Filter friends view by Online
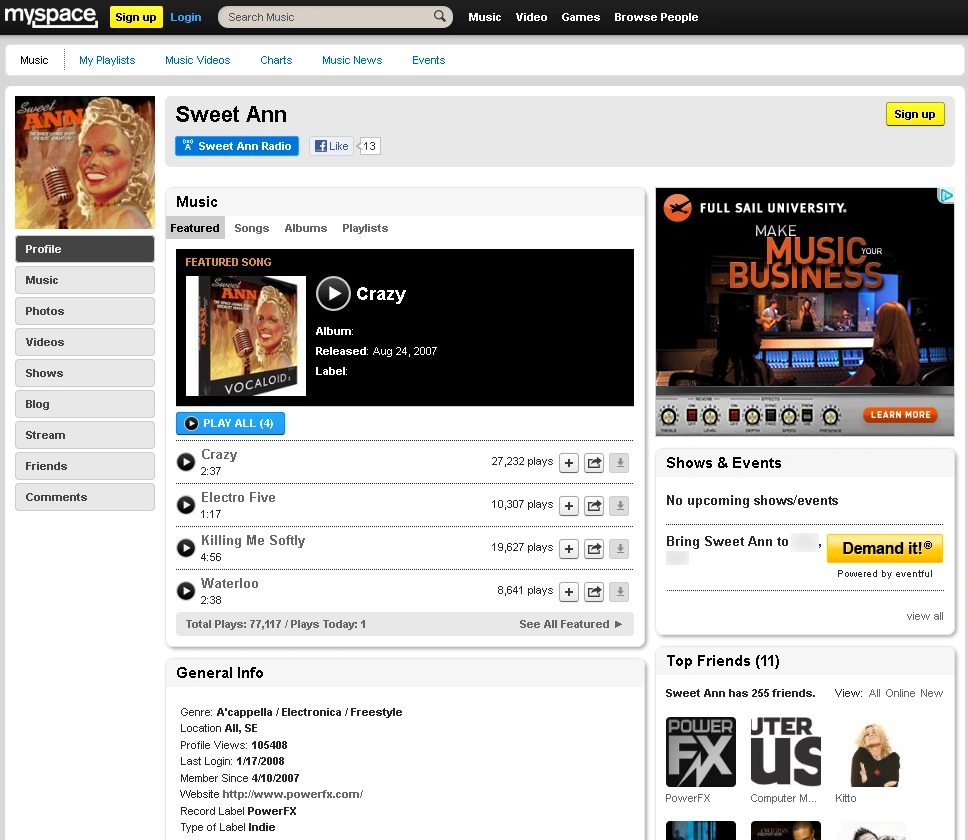This screenshot has width=968, height=840. (x=900, y=693)
